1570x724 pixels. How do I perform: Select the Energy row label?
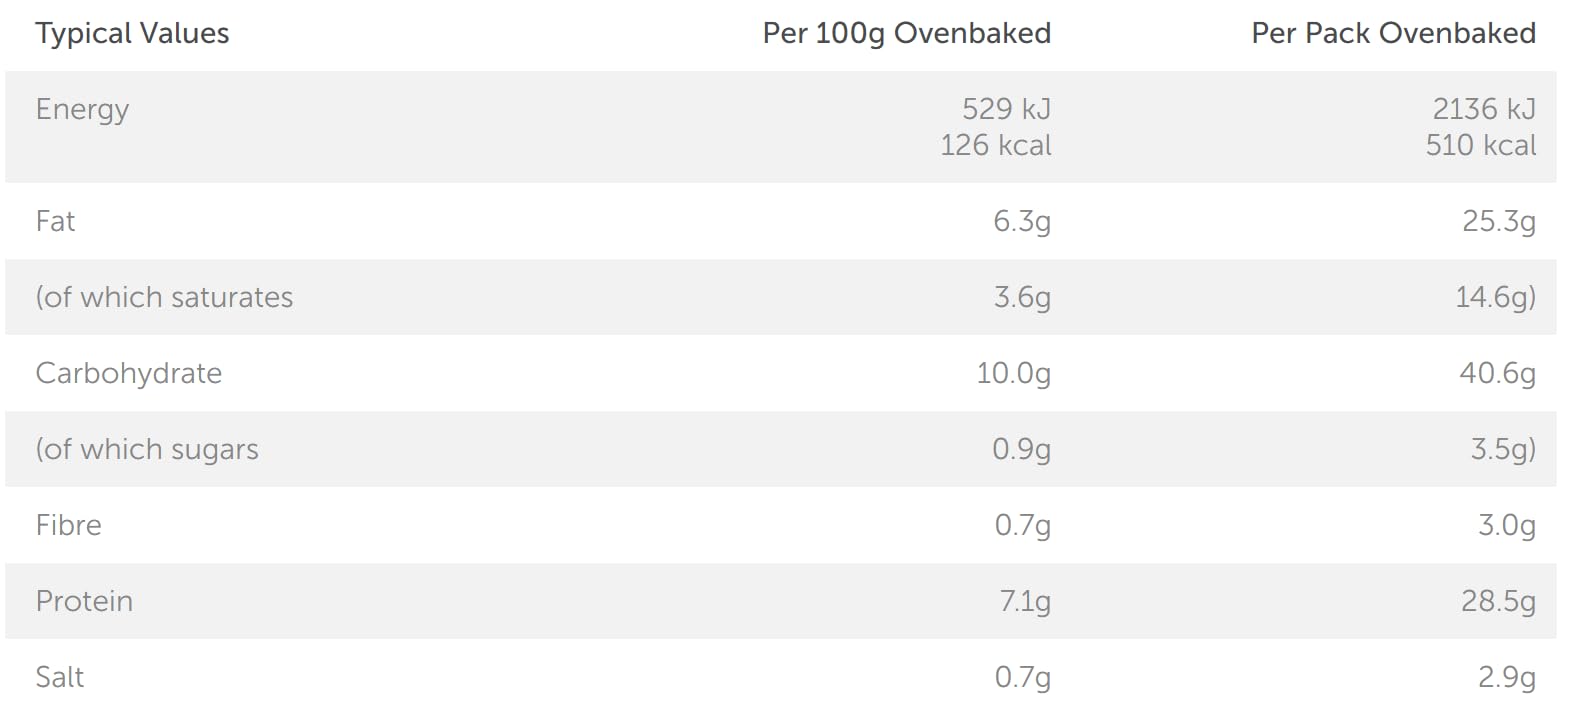pos(82,110)
